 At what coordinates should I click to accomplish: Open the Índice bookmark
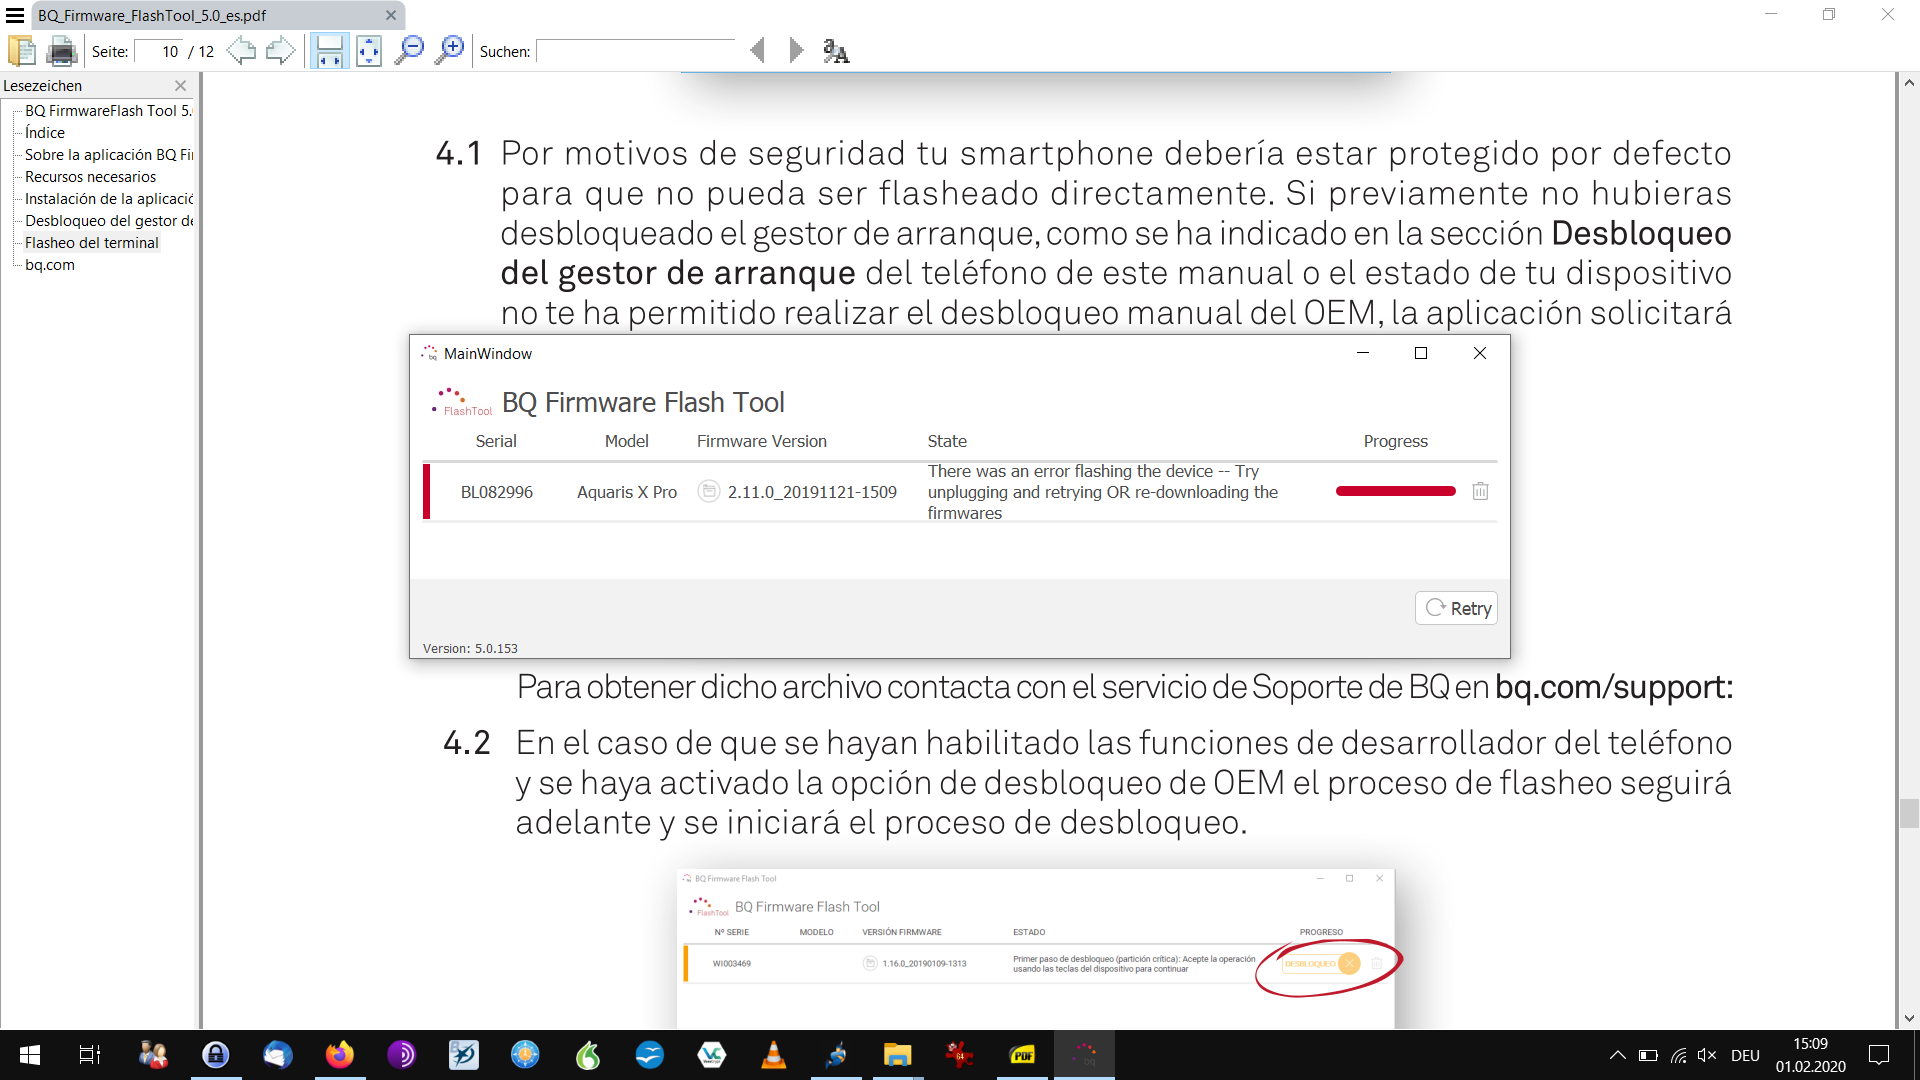(45, 133)
